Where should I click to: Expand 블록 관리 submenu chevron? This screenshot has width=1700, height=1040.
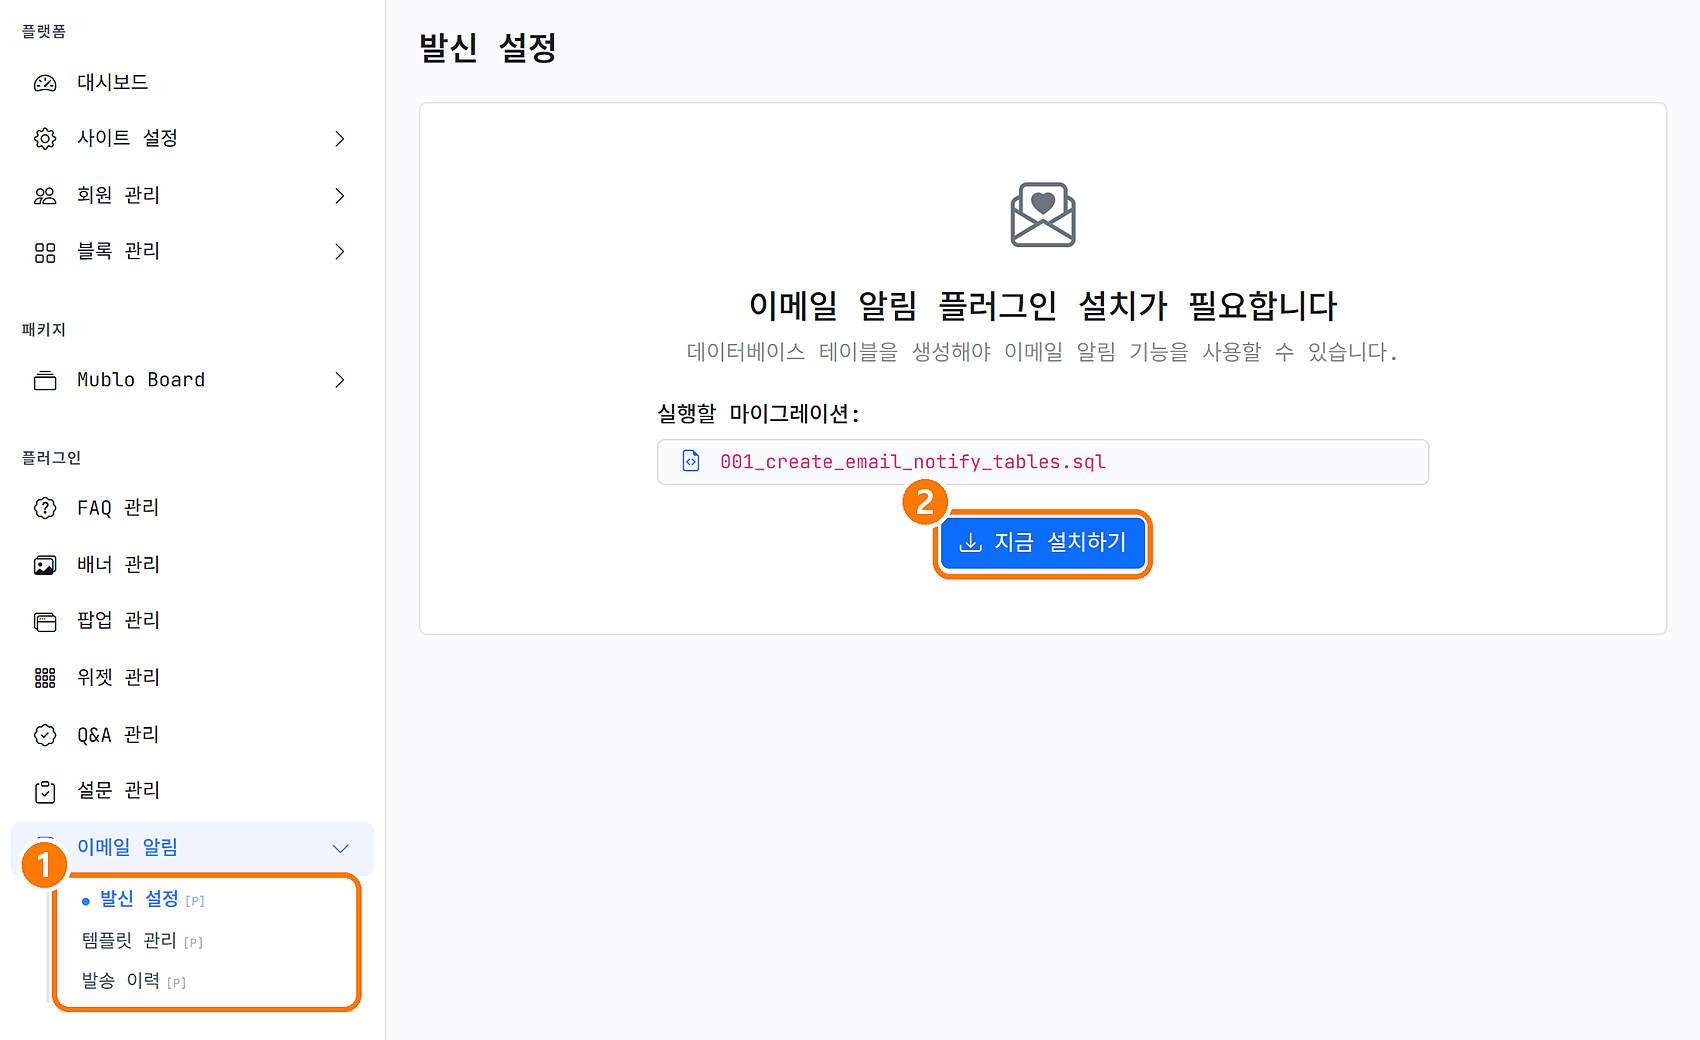(x=340, y=252)
